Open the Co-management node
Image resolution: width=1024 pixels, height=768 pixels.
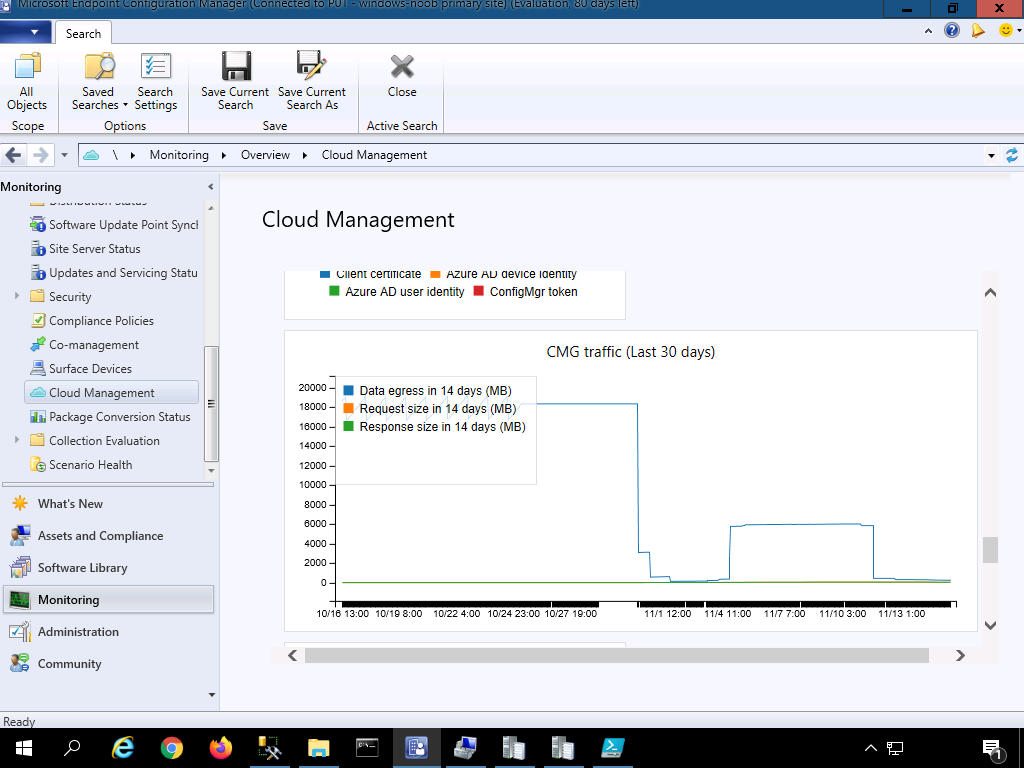pos(85,345)
